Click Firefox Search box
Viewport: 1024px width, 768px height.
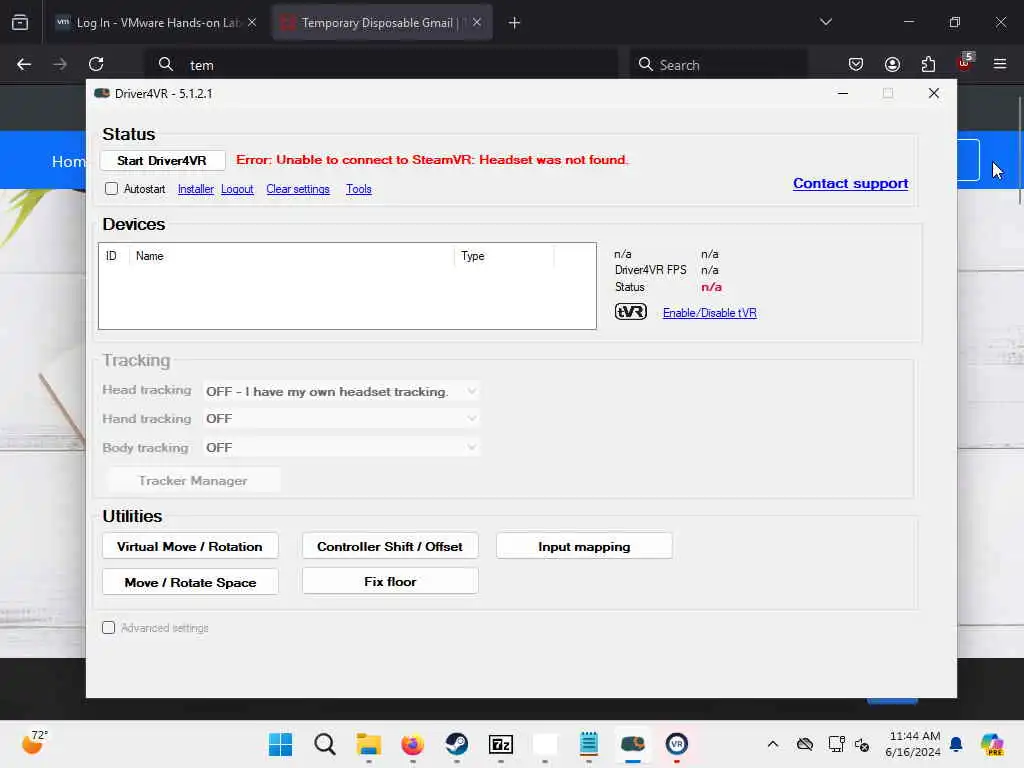[718, 65]
